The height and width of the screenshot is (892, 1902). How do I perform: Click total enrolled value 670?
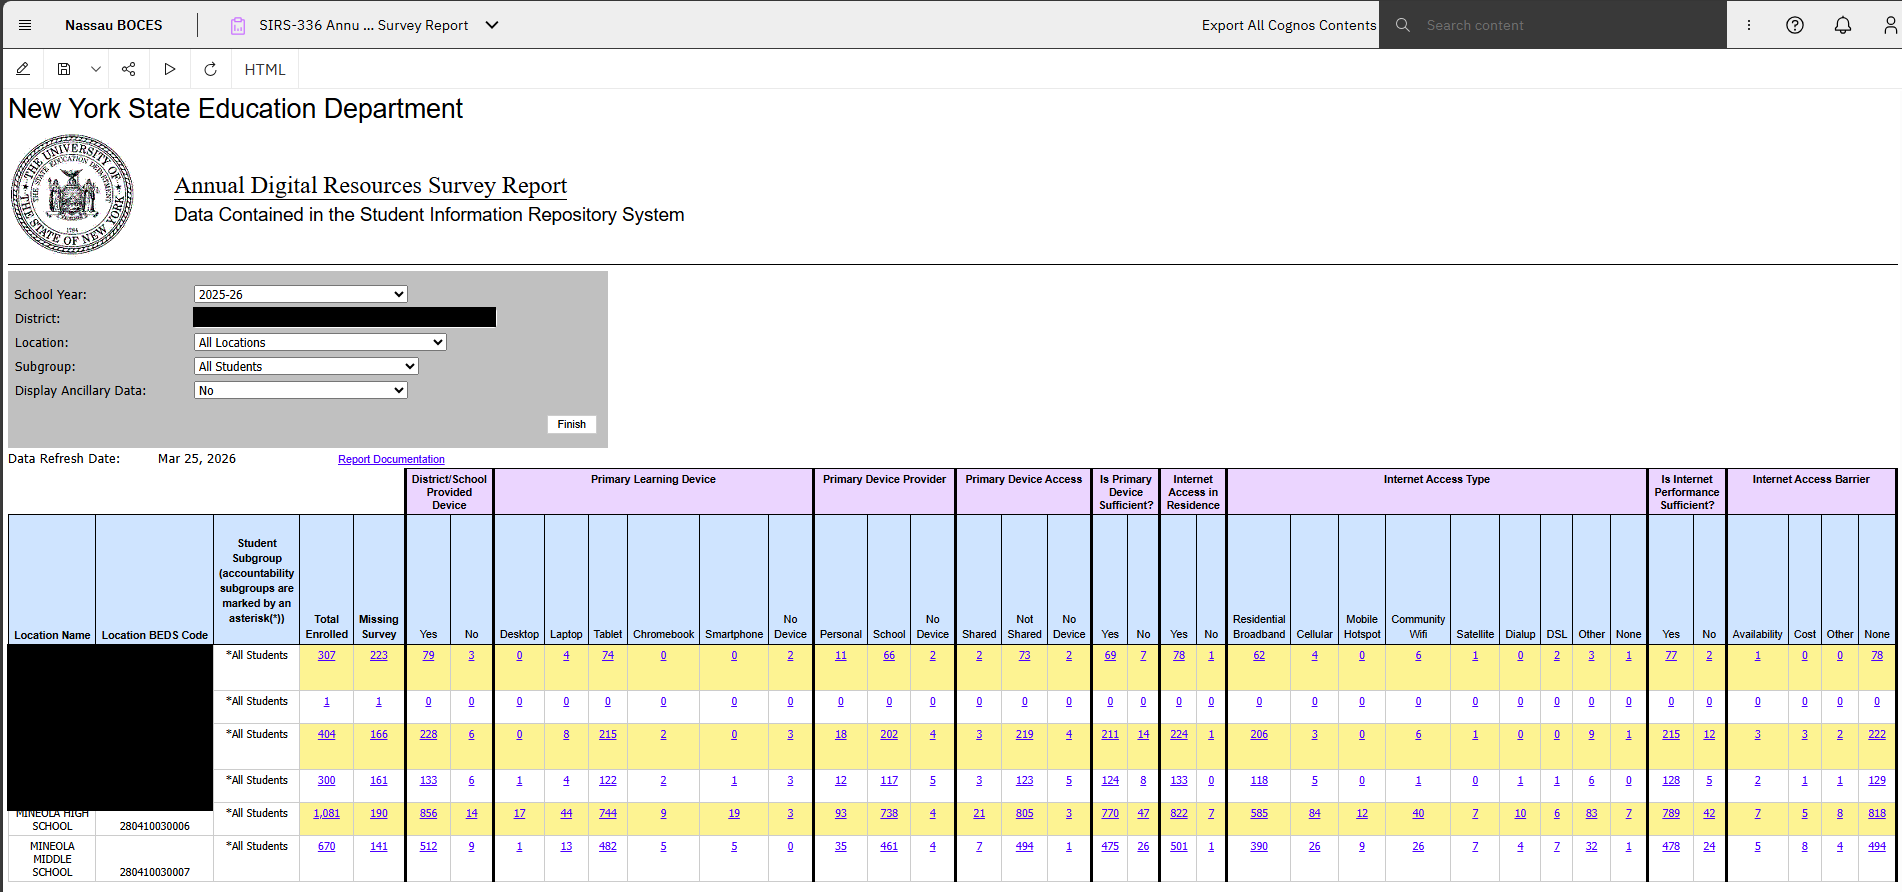(327, 847)
